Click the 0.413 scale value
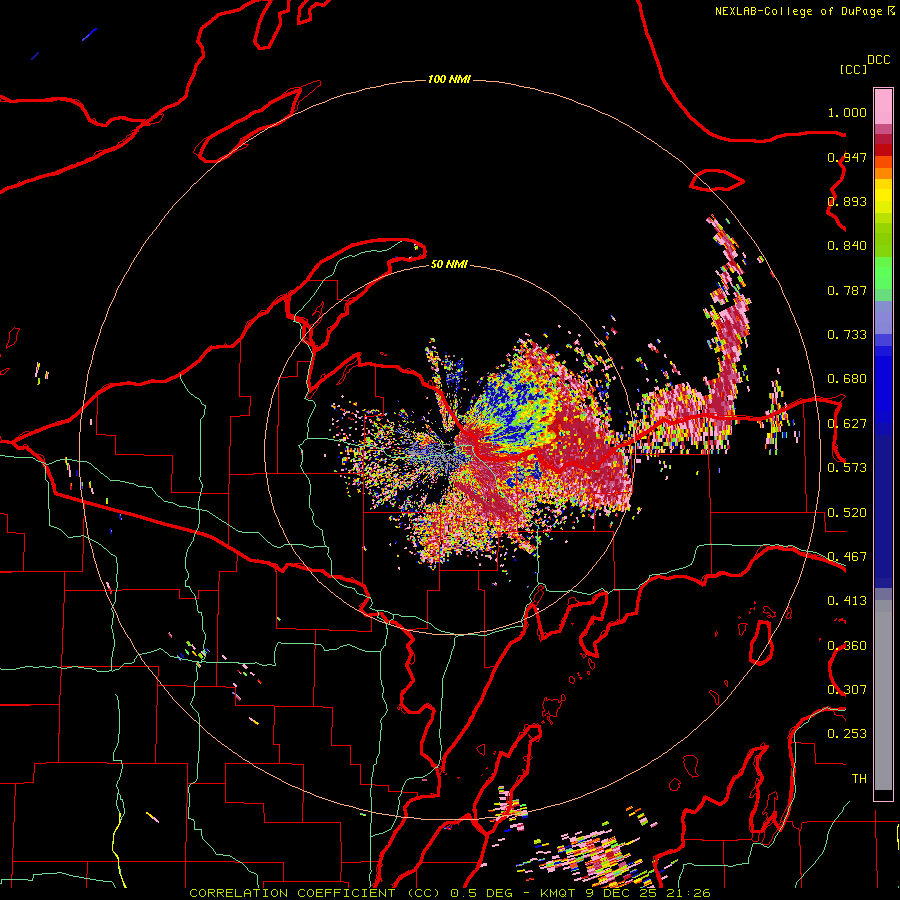The image size is (900, 900). tap(847, 601)
